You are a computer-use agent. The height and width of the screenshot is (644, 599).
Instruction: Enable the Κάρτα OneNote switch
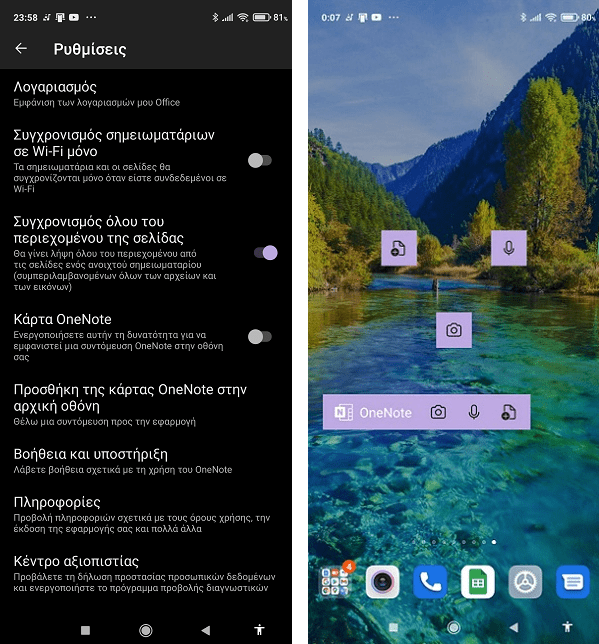coord(260,337)
